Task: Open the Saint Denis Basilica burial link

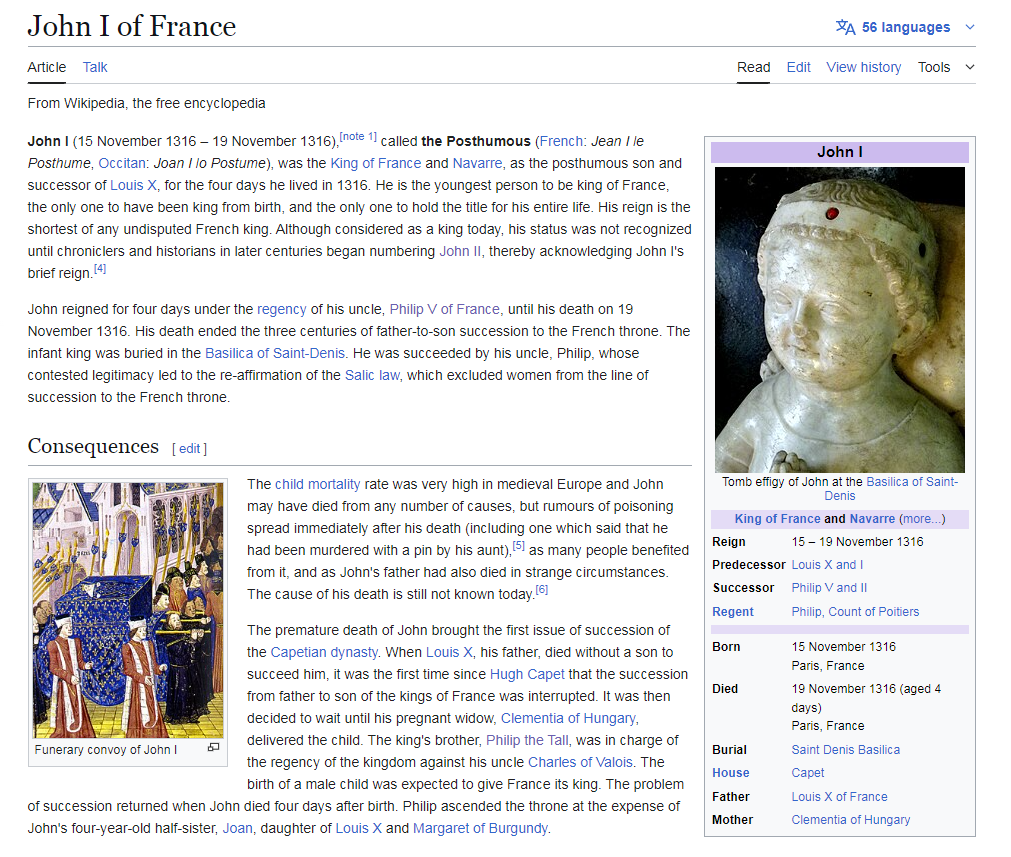Action: point(845,749)
